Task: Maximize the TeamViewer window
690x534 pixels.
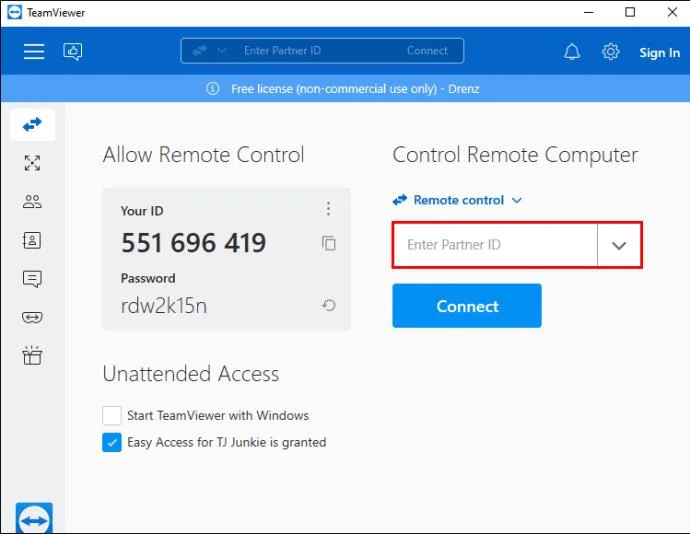Action: pyautogui.click(x=630, y=12)
